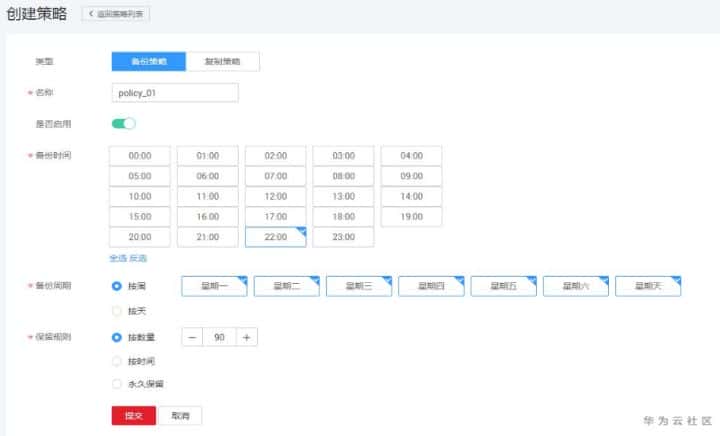The height and width of the screenshot is (436, 720).
Task: Select the 03:00 backup time
Action: [343, 156]
